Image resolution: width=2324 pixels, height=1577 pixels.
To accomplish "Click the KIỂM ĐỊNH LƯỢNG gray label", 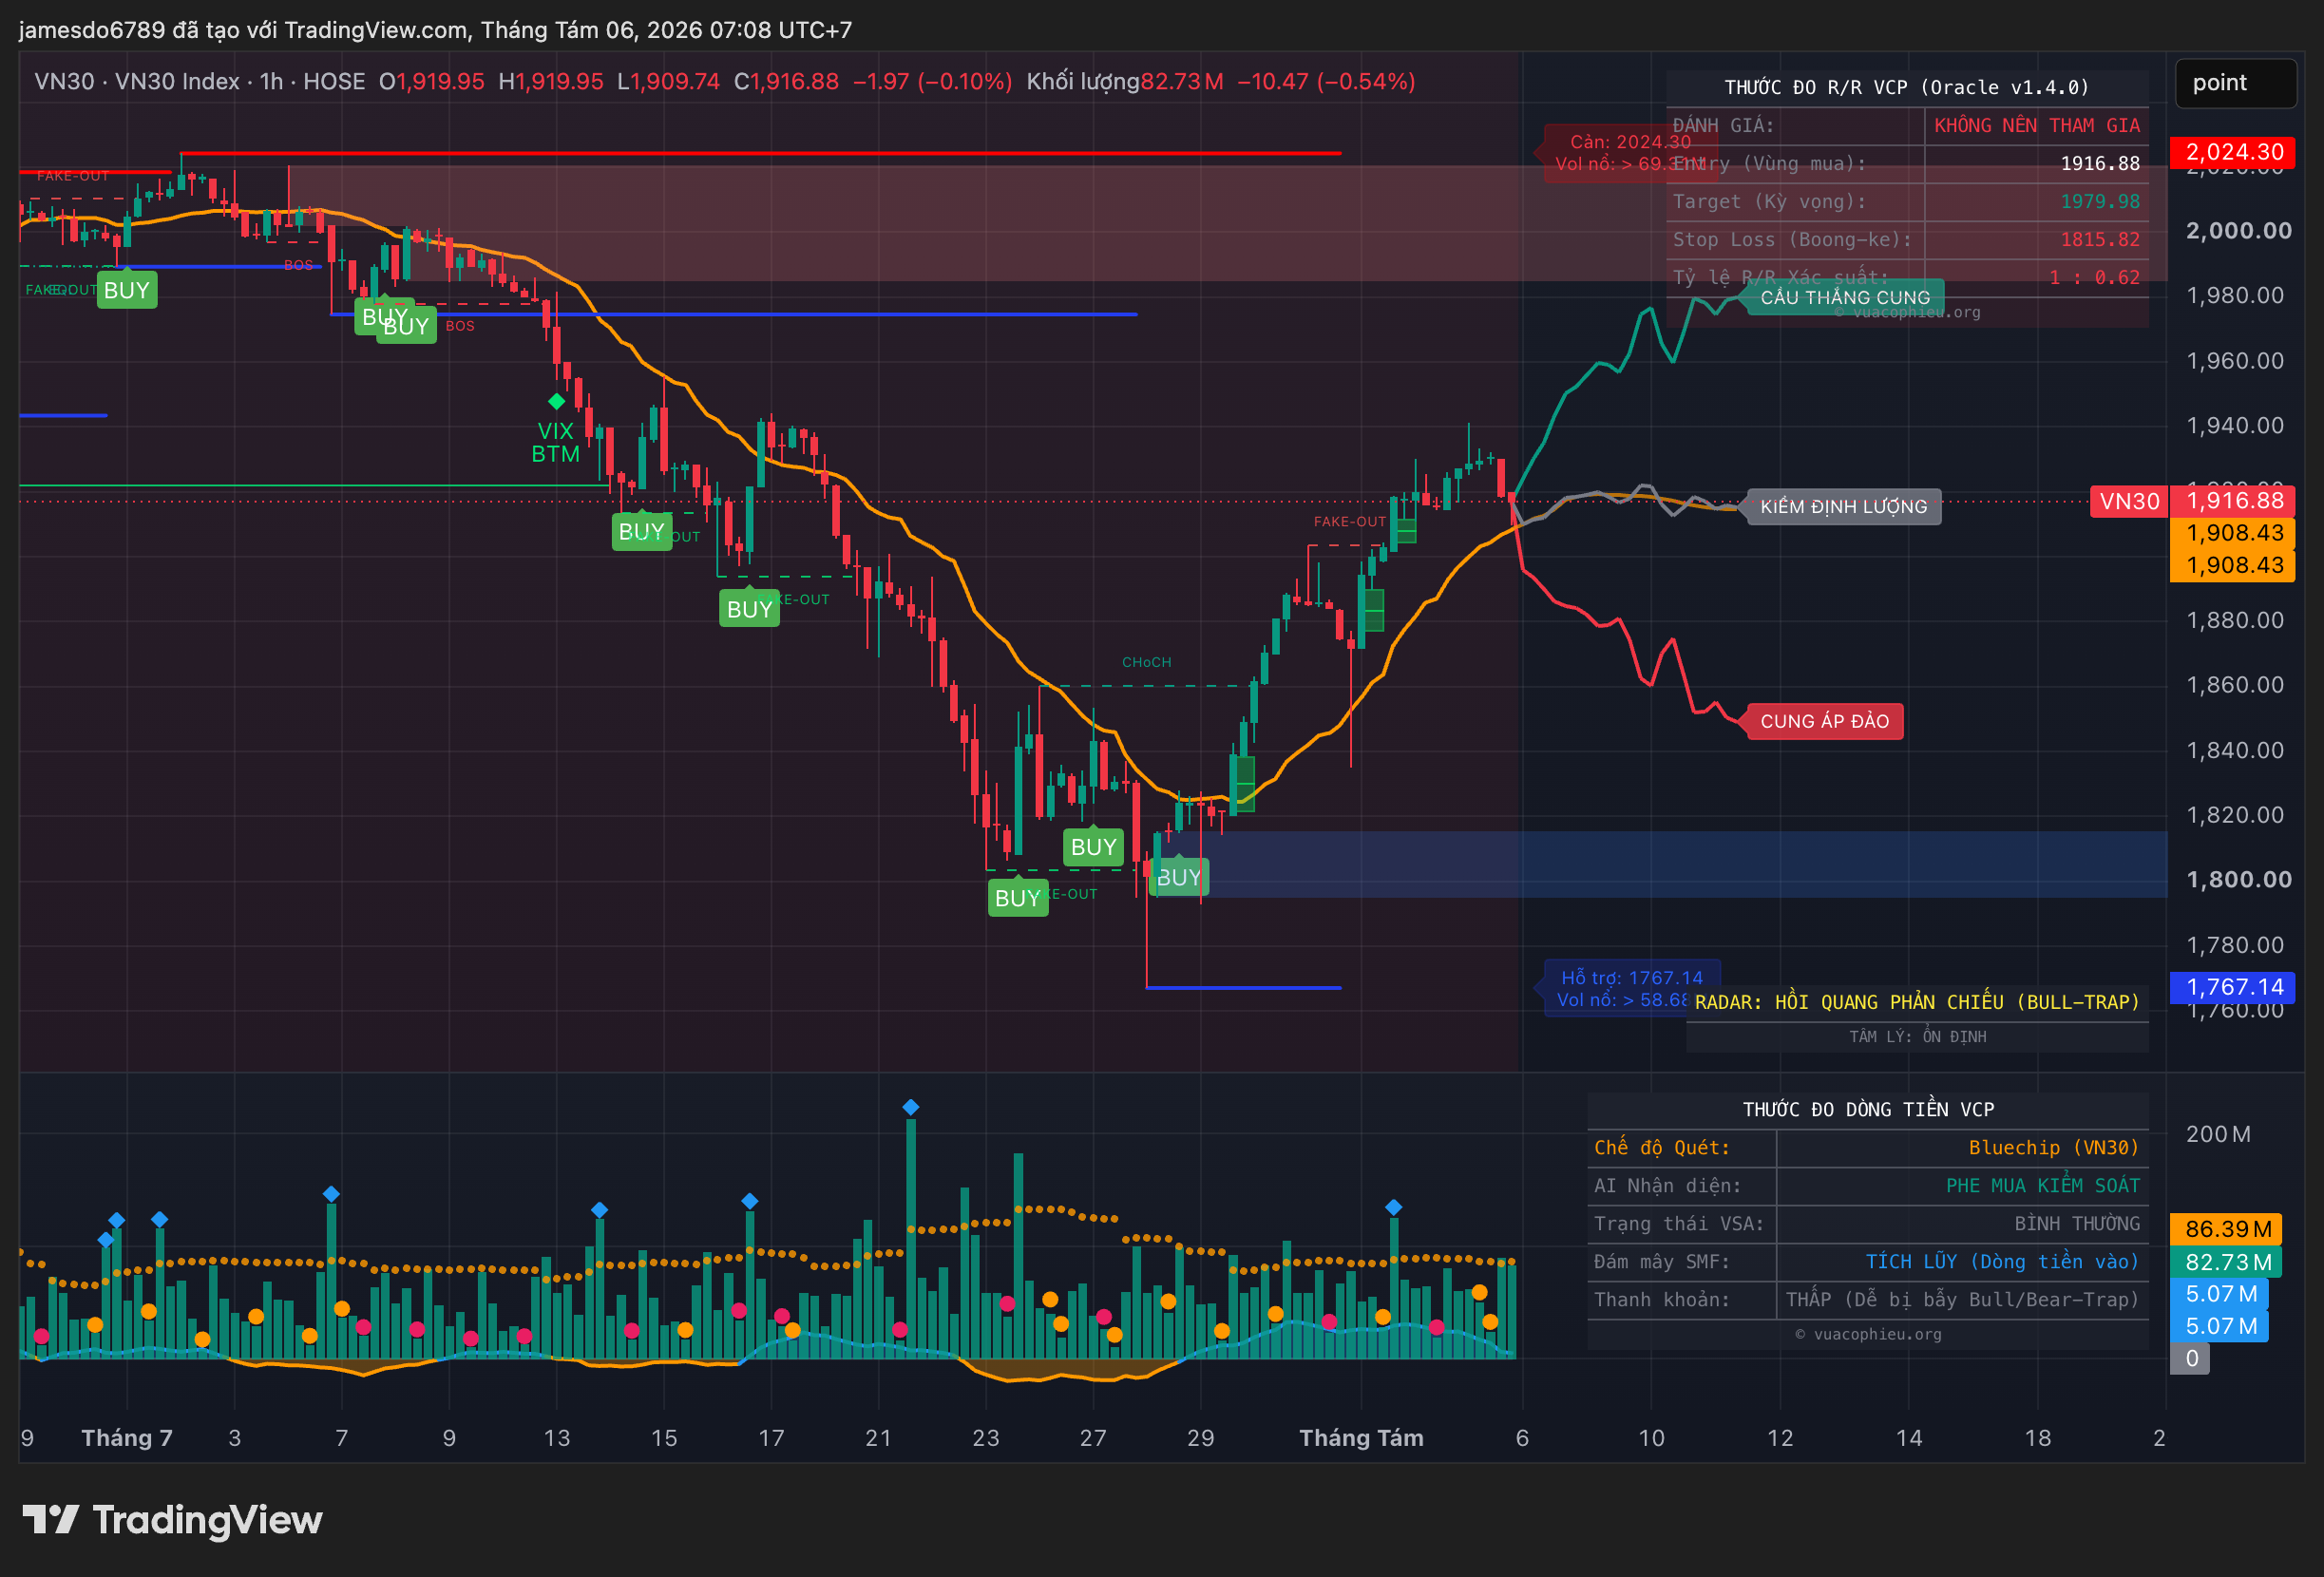I will pyautogui.click(x=1843, y=506).
